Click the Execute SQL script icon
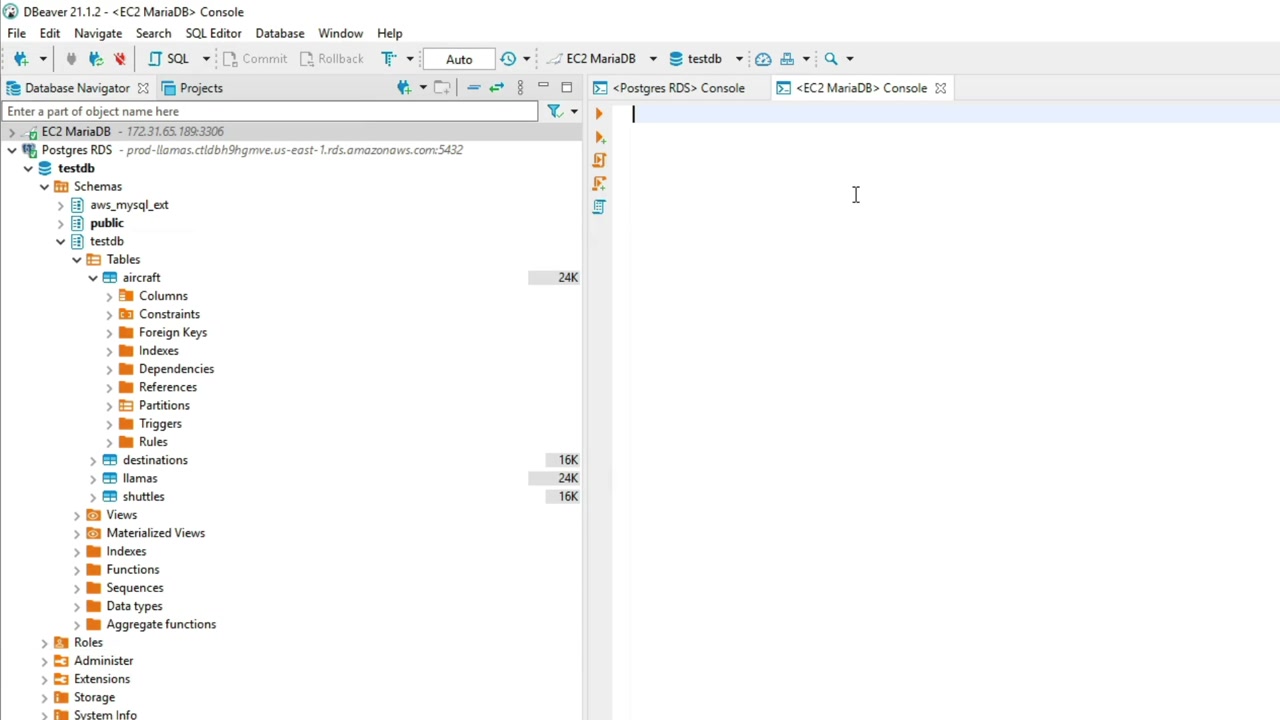The width and height of the screenshot is (1280, 720). tap(599, 160)
